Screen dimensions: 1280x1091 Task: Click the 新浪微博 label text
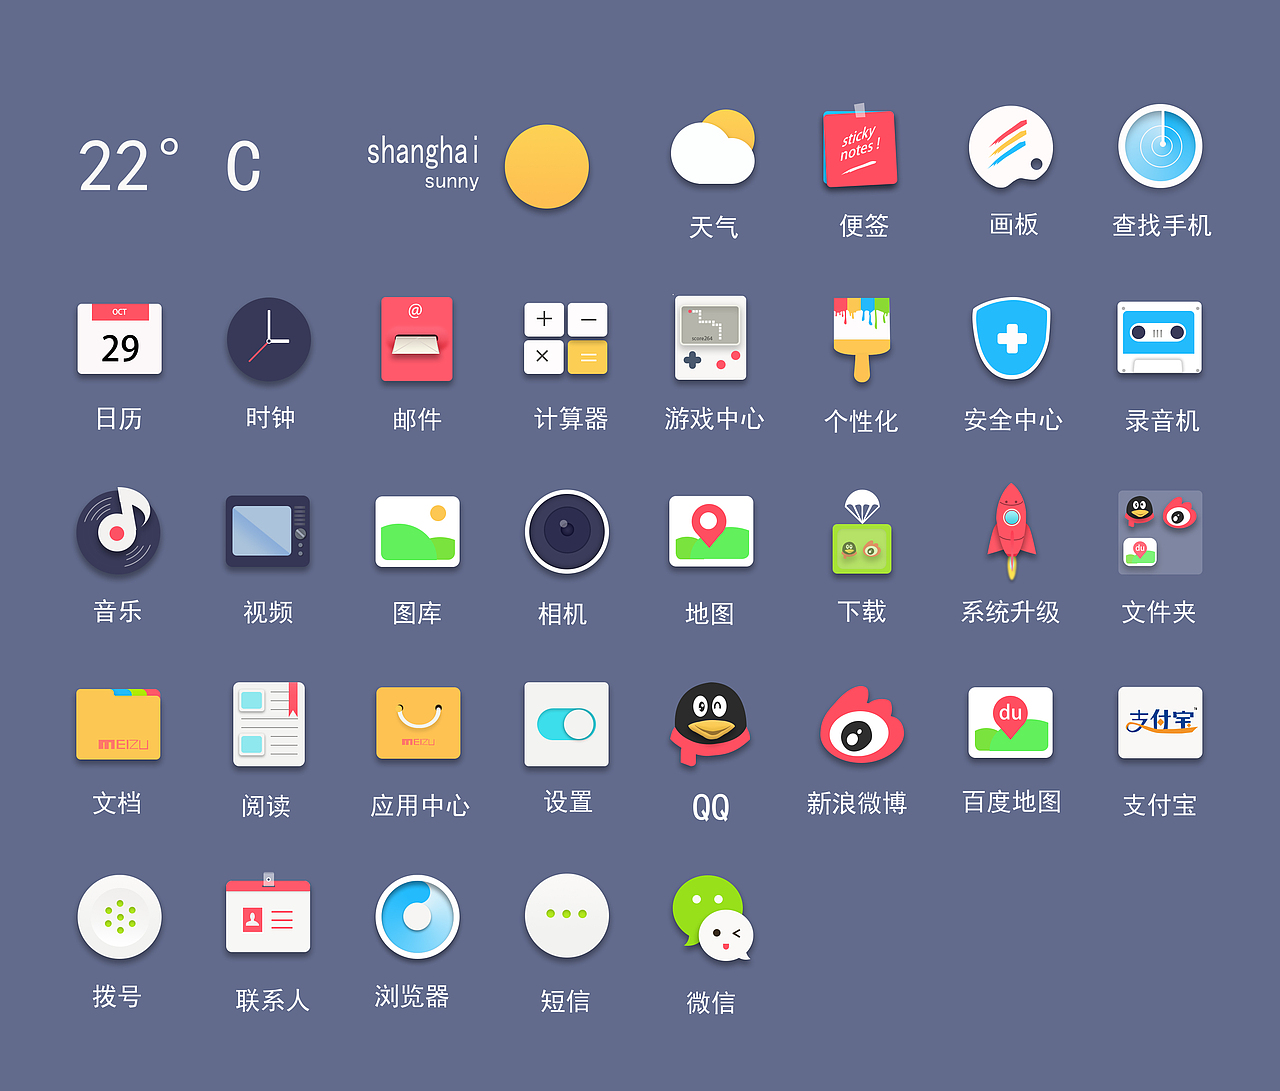coord(857,803)
